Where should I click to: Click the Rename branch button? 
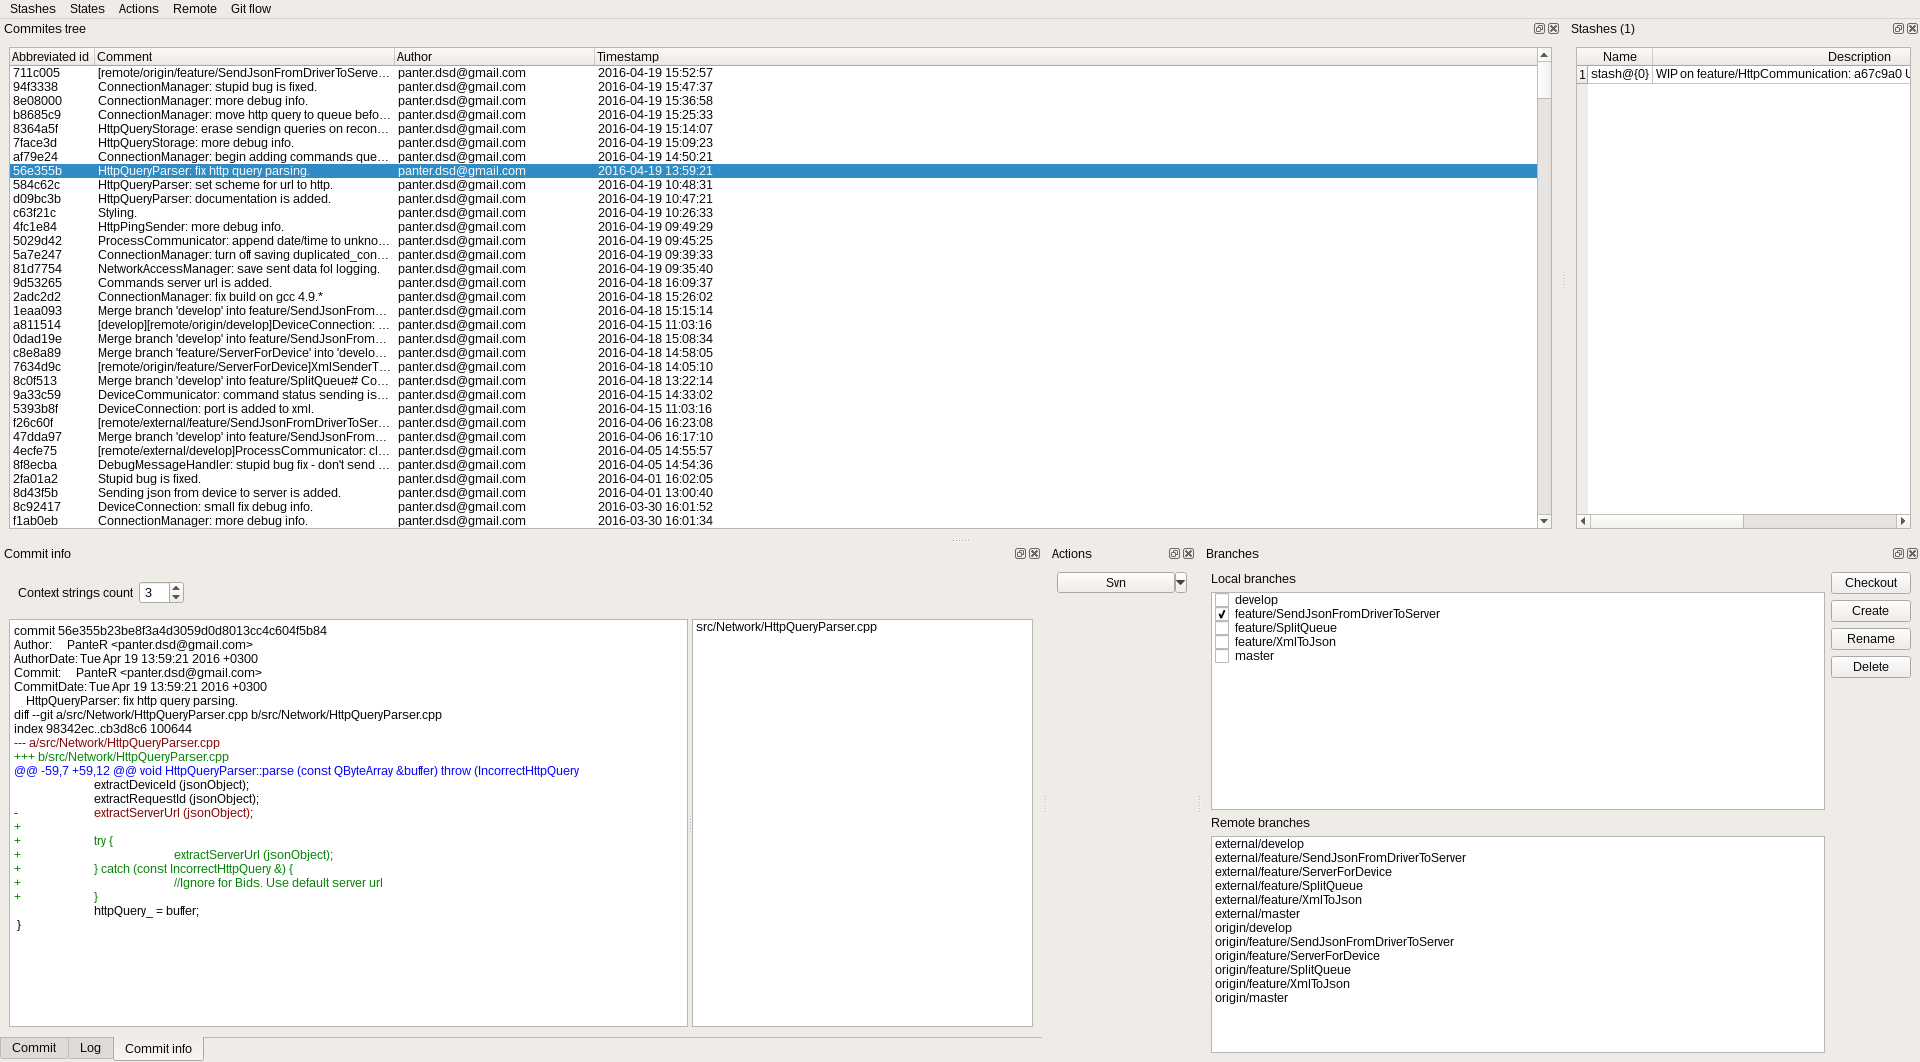[1870, 639]
